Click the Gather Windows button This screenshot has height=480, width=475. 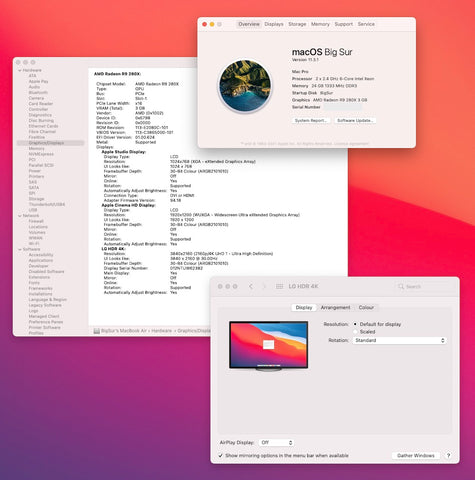coord(416,455)
